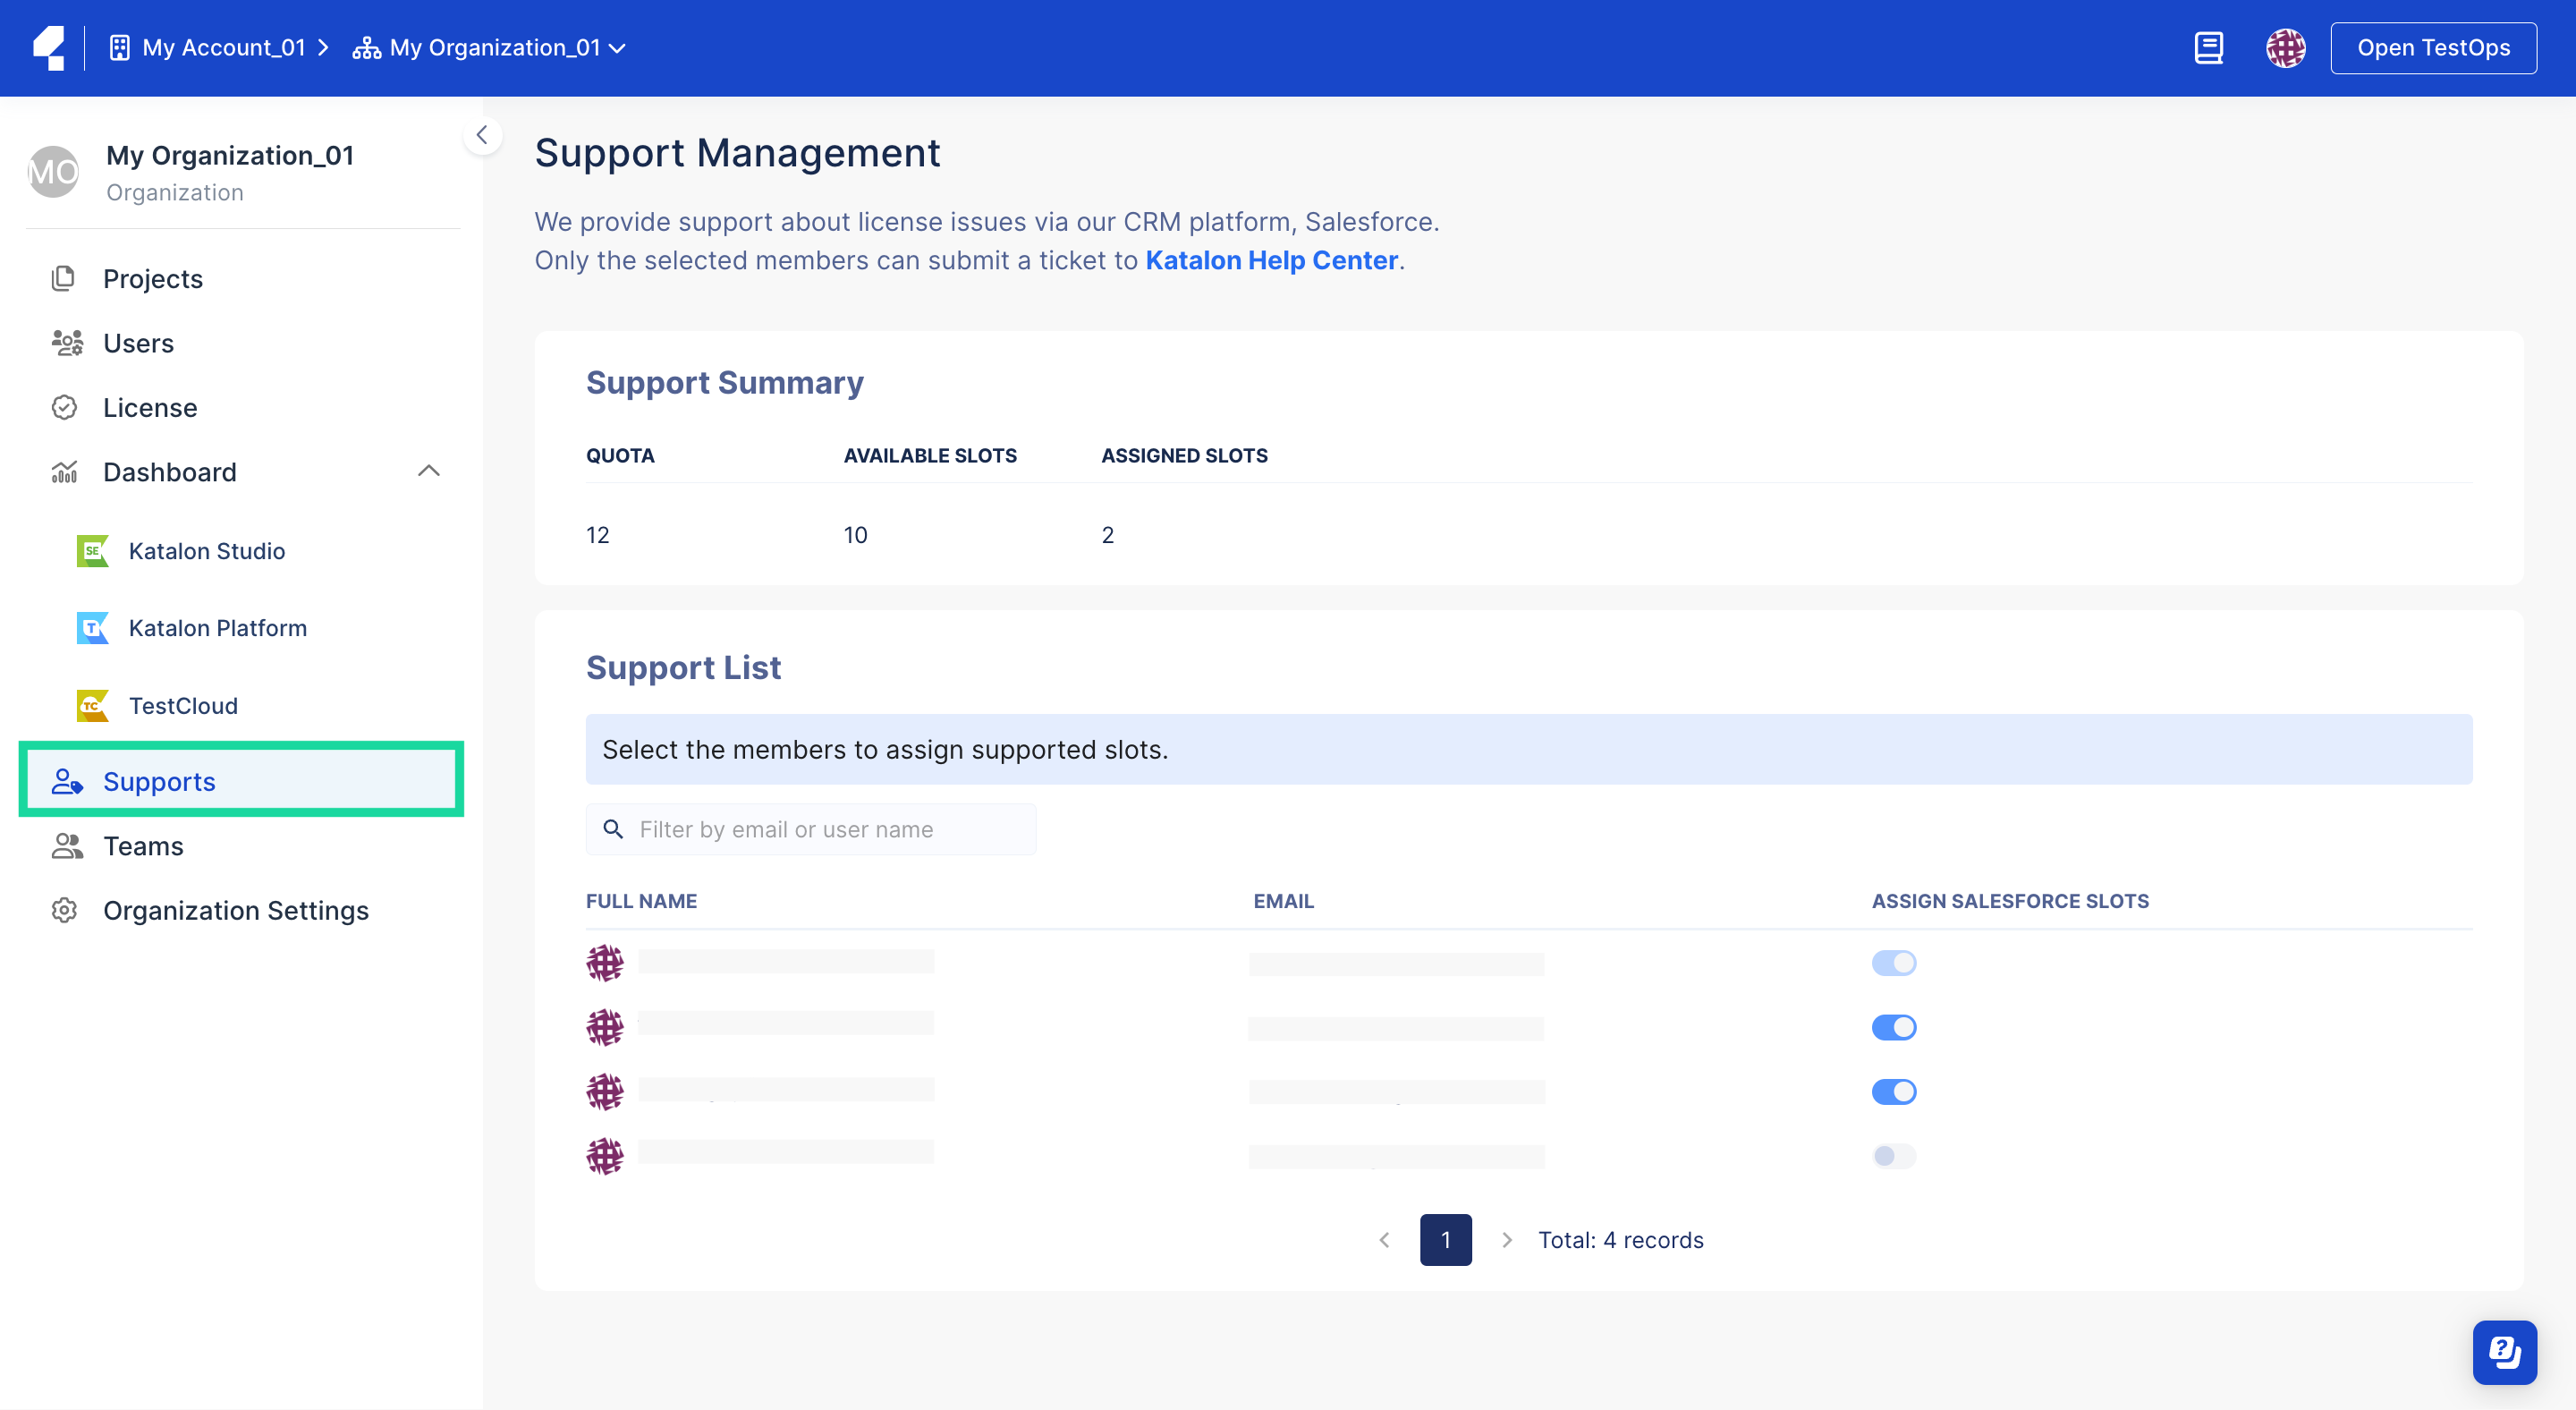Click the Open TestOps button
Screen dimensions: 2576x1410
(2432, 48)
